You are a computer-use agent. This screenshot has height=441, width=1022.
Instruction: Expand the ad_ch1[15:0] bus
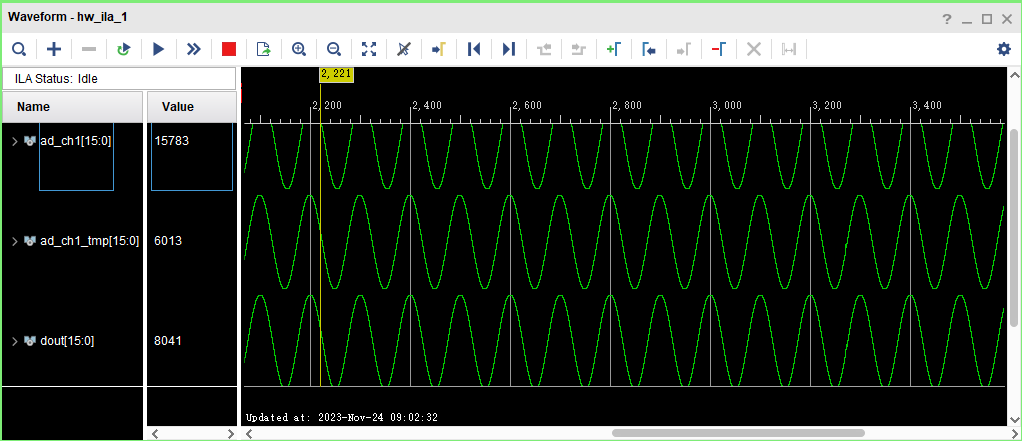point(15,140)
